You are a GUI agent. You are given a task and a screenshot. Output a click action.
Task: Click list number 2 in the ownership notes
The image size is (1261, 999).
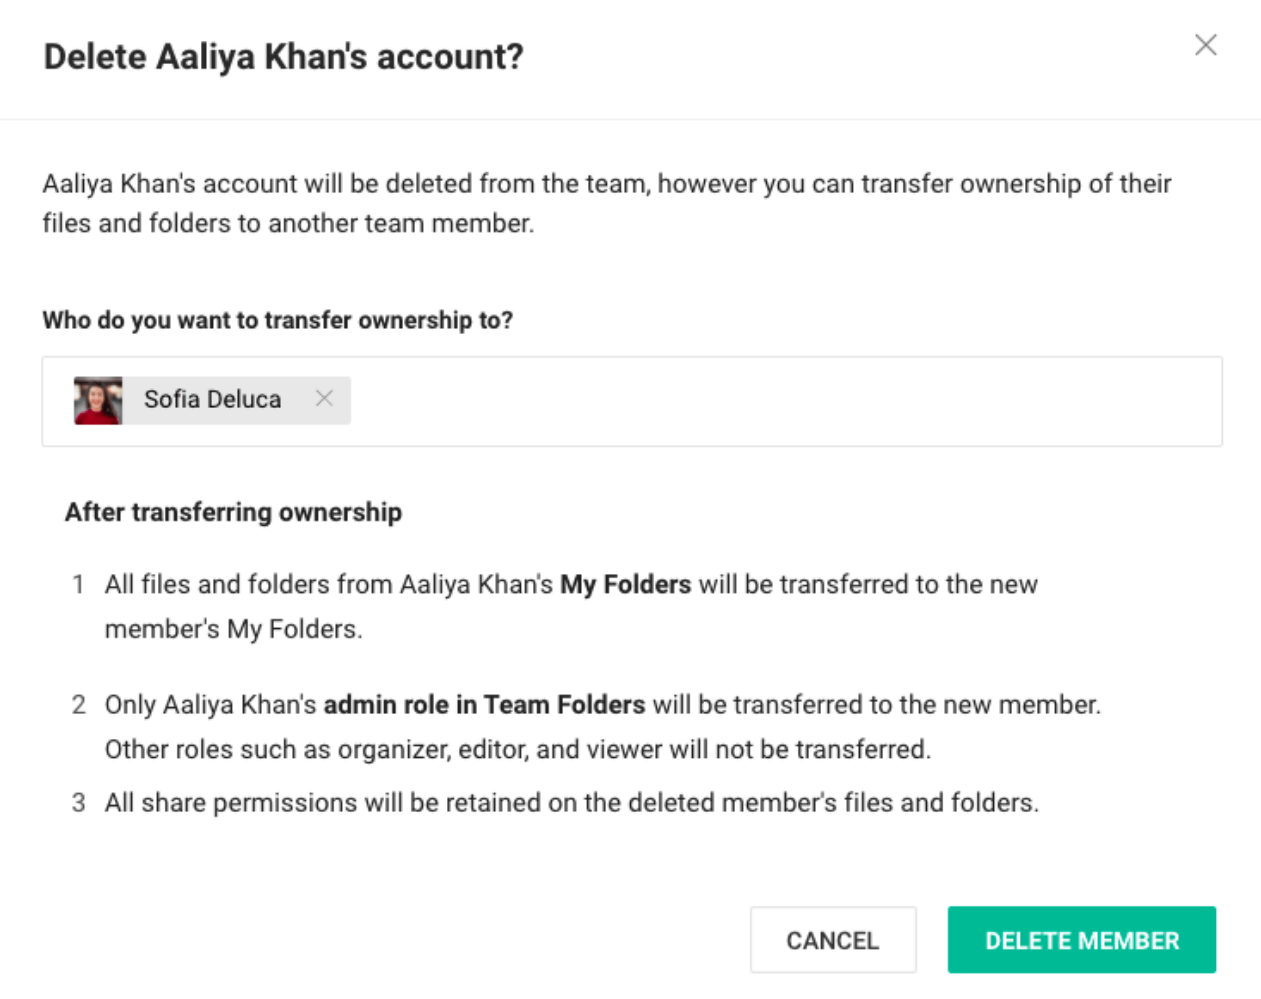(79, 704)
